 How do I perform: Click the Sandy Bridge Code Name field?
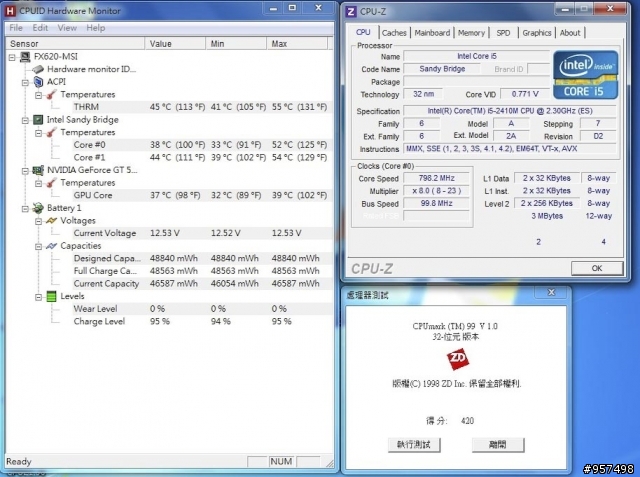[x=442, y=69]
